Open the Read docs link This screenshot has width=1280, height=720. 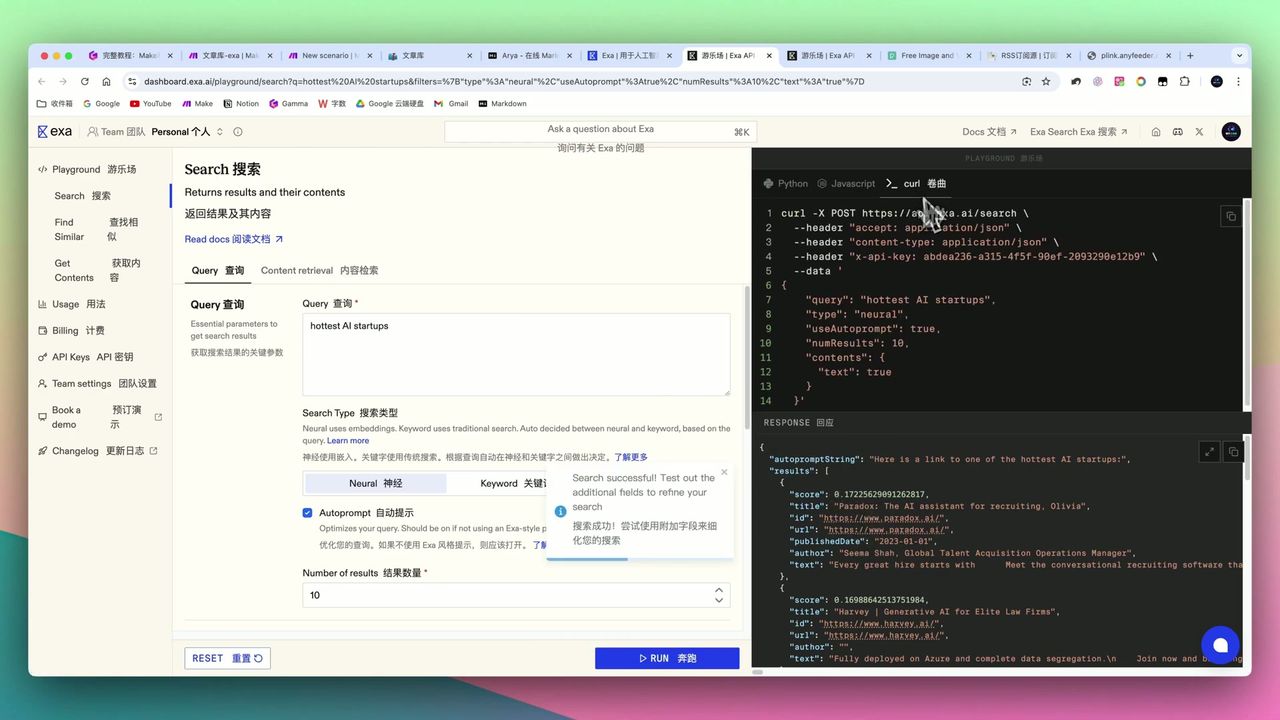pyautogui.click(x=234, y=239)
